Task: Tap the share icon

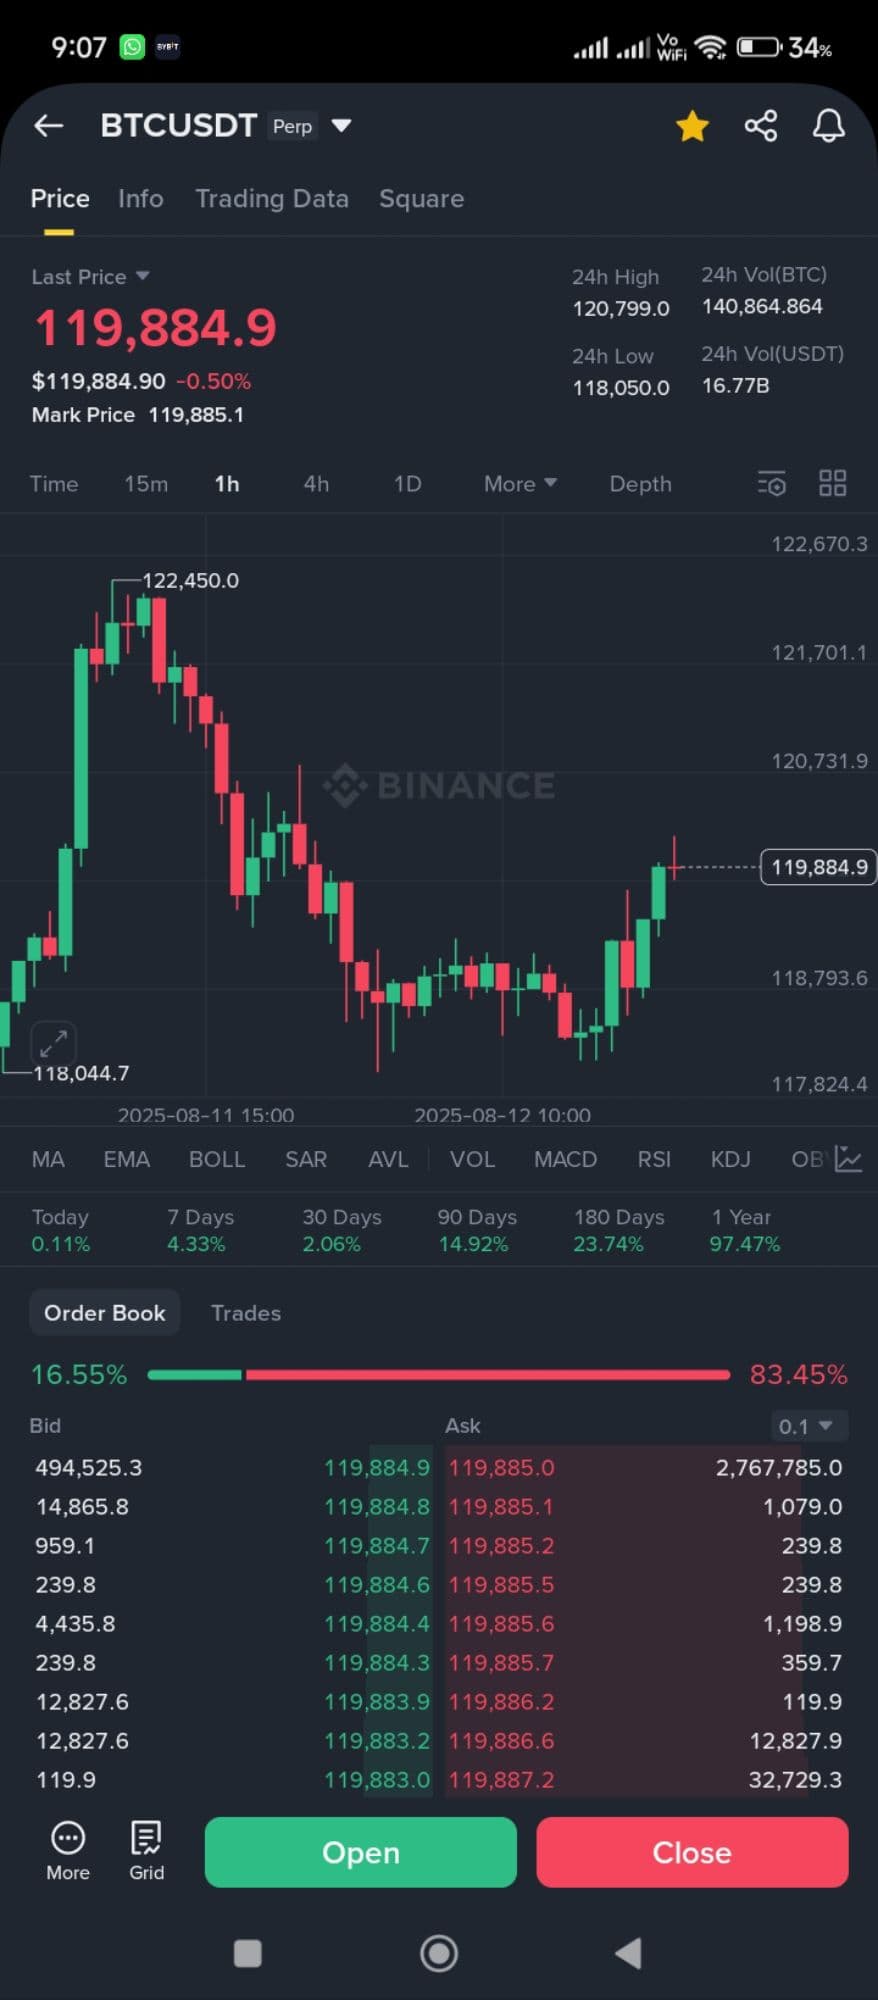Action: pos(760,126)
